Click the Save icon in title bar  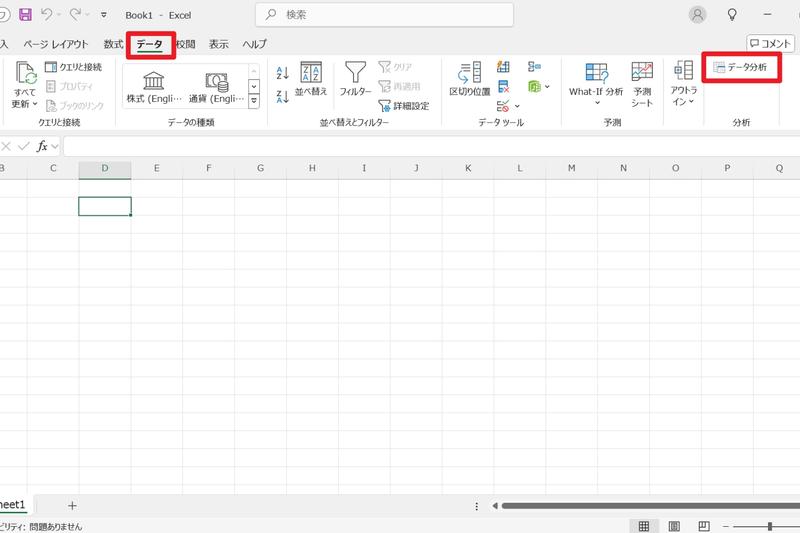(25, 14)
